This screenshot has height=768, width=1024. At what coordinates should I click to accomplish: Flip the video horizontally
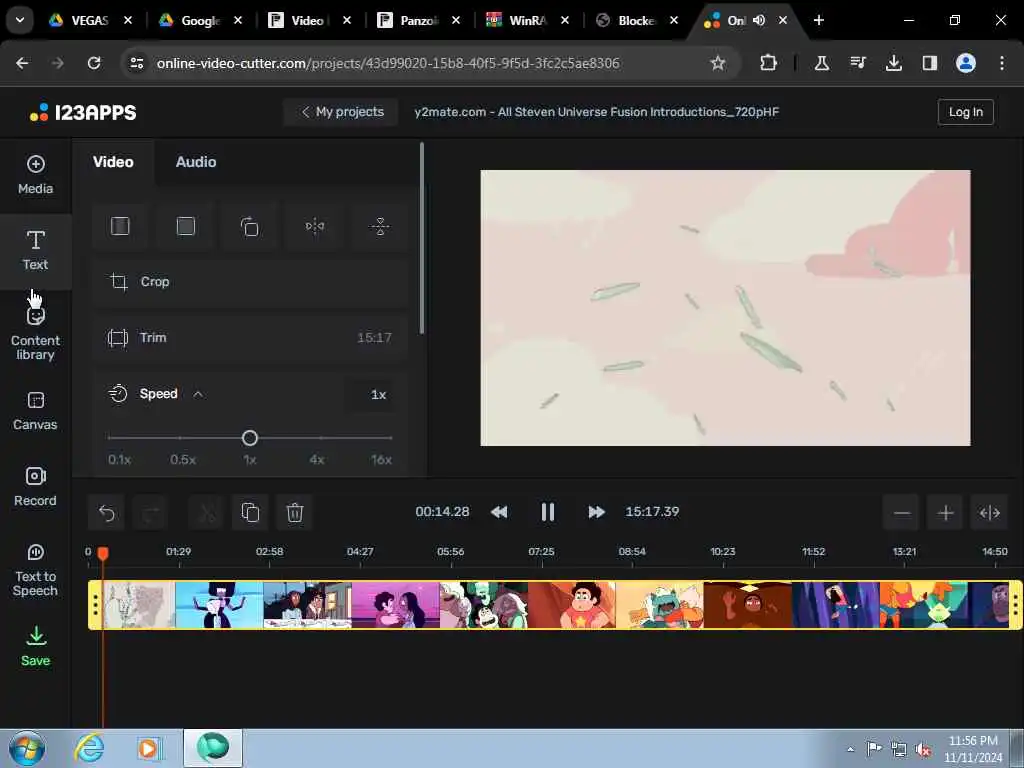[x=315, y=227]
